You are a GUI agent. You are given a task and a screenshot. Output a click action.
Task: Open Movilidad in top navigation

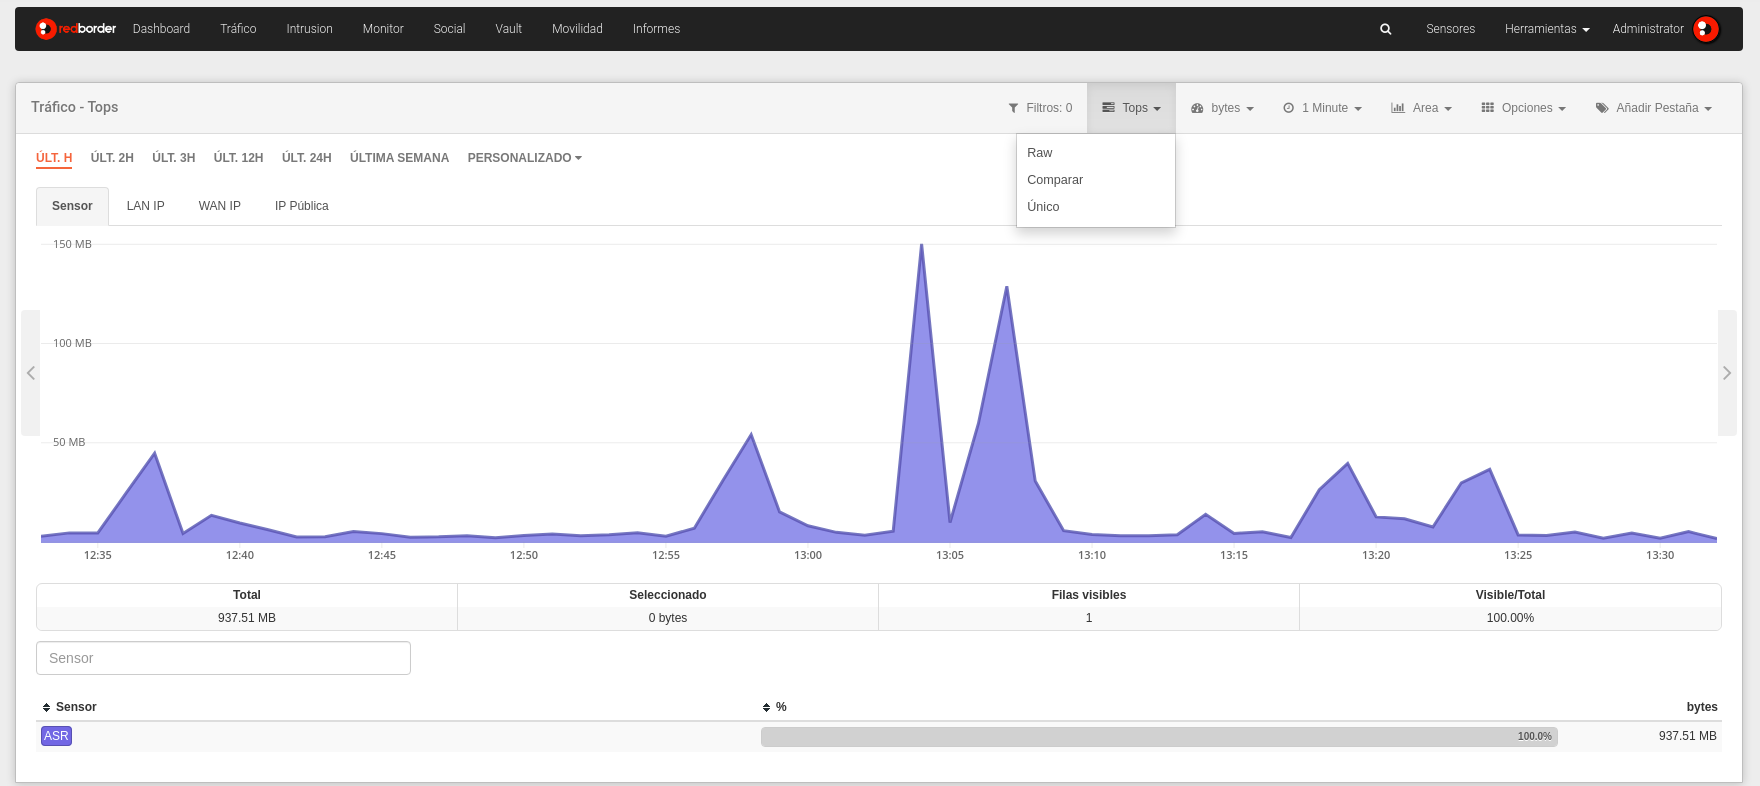click(x=577, y=29)
